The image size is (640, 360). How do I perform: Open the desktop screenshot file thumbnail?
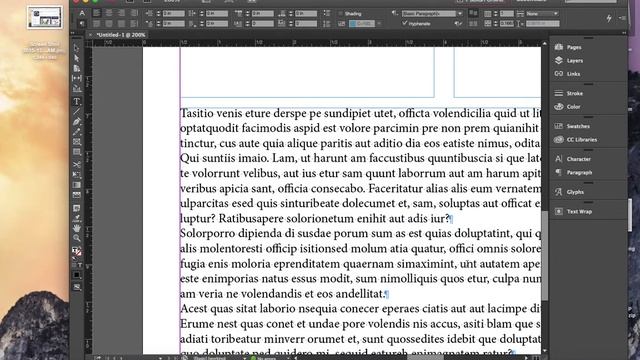(x=45, y=18)
